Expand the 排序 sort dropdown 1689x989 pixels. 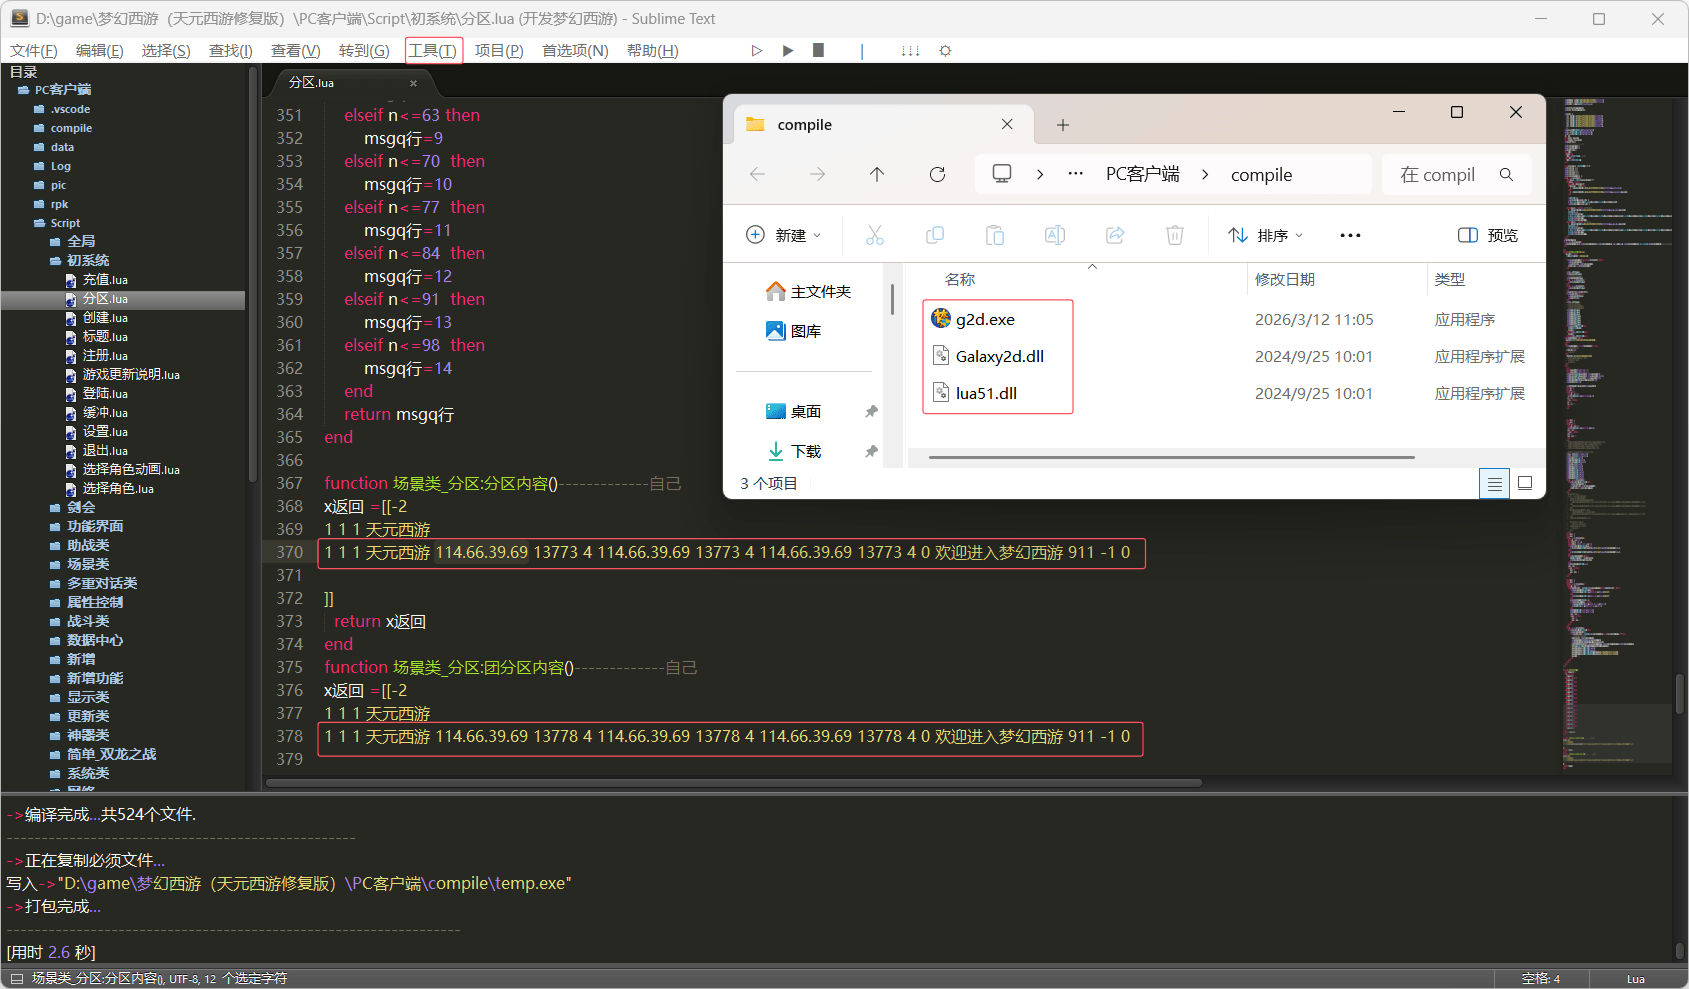[1266, 236]
